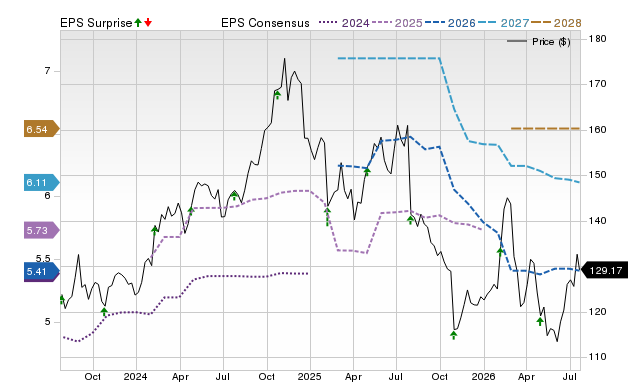Click the 2026 label on the time axis
Screen dimensions: 640x382
tap(483, 376)
